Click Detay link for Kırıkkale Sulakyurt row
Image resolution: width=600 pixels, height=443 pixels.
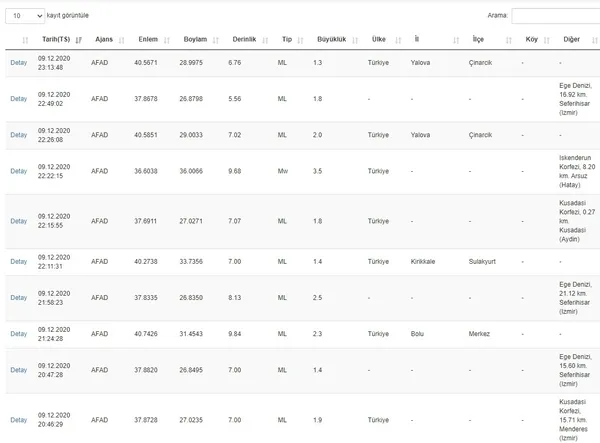click(19, 262)
